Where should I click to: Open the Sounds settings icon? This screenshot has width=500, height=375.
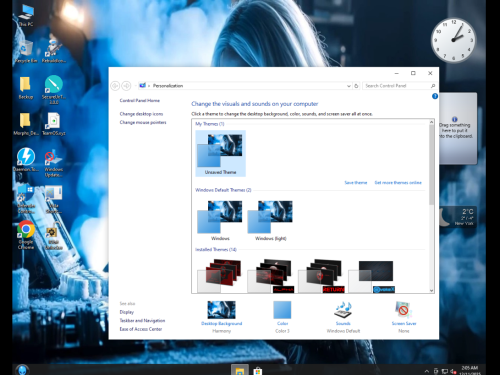pos(343,310)
